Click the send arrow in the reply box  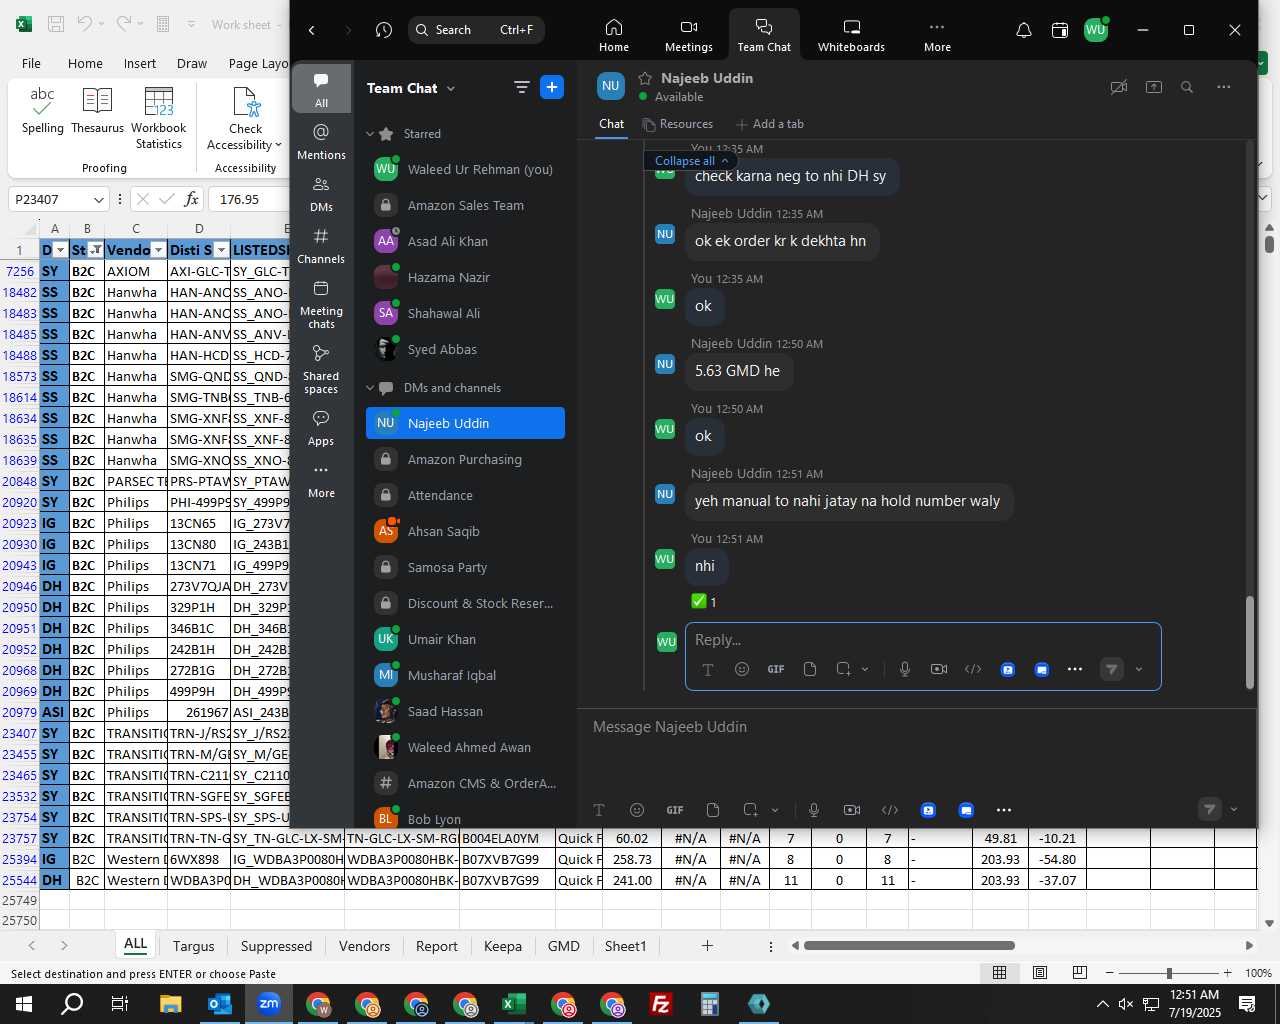coord(1111,669)
